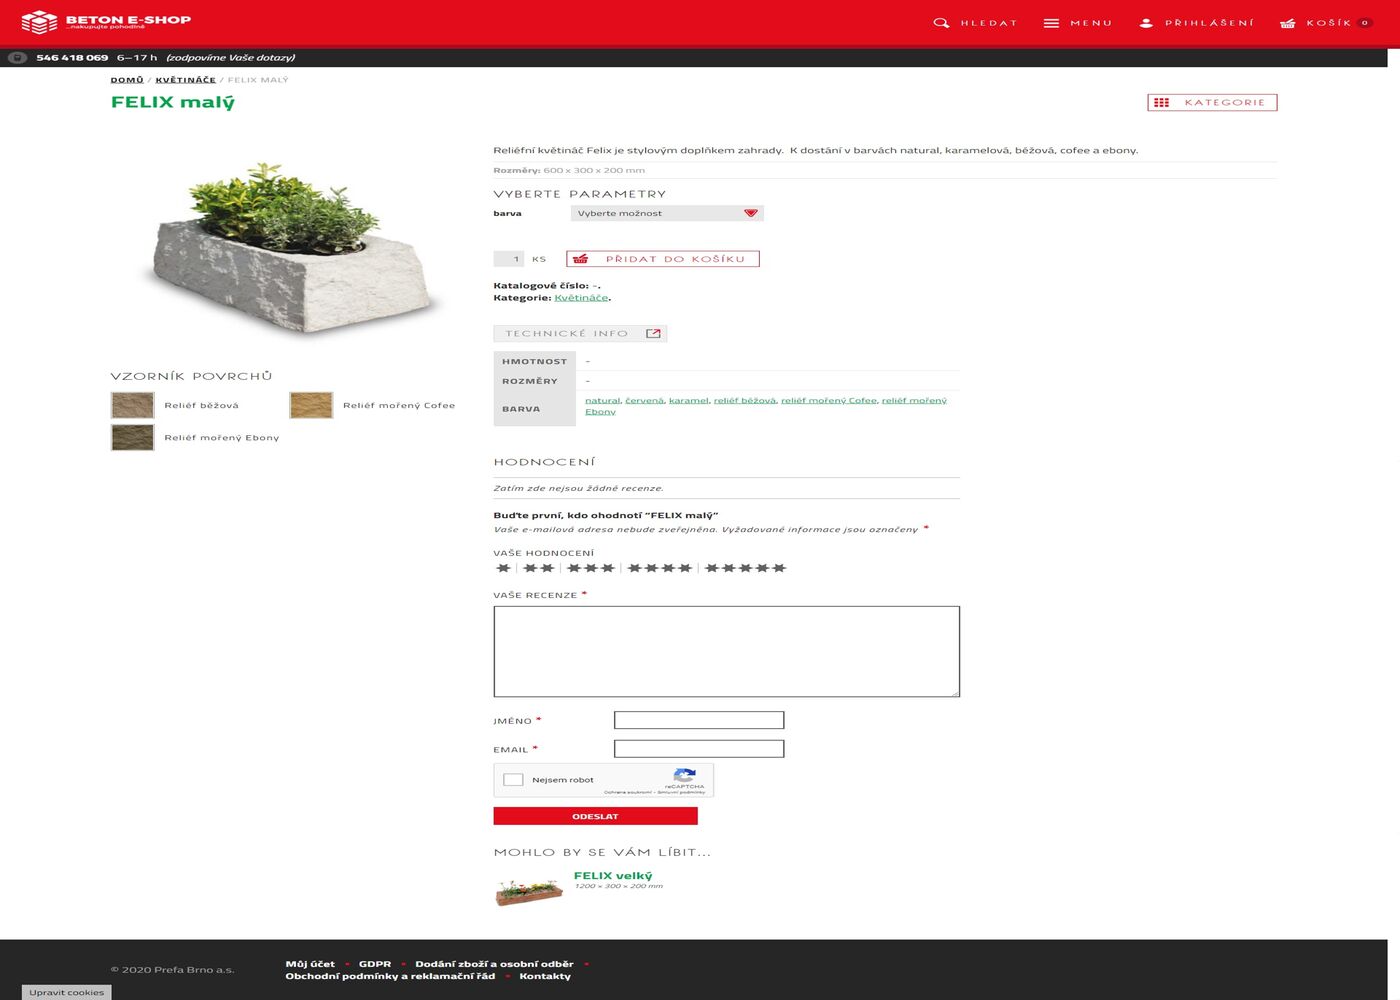The image size is (1400, 1000).
Task: Rate three stars
Action: click(x=590, y=568)
